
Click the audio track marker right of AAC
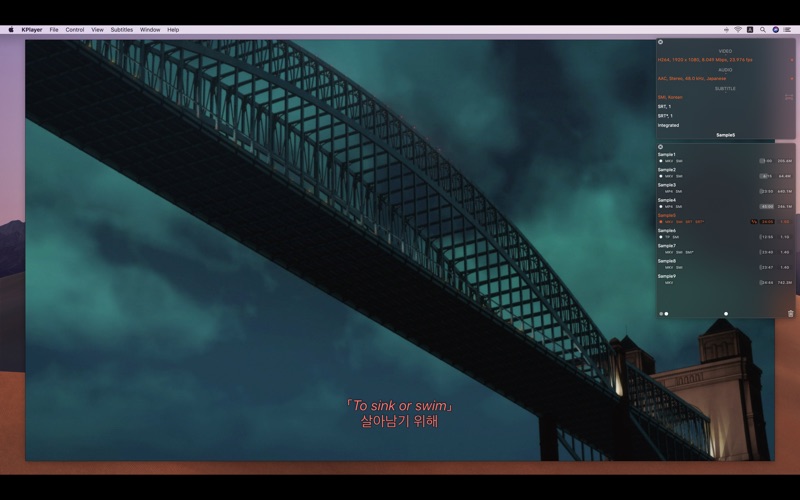[792, 79]
